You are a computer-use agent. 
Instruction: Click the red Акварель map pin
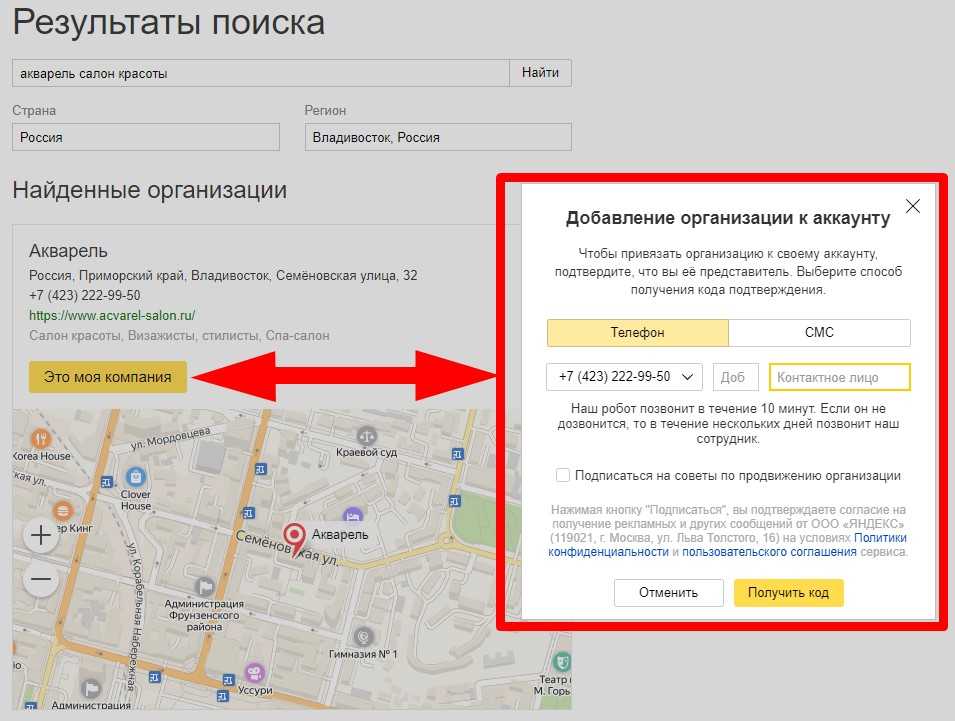point(294,536)
